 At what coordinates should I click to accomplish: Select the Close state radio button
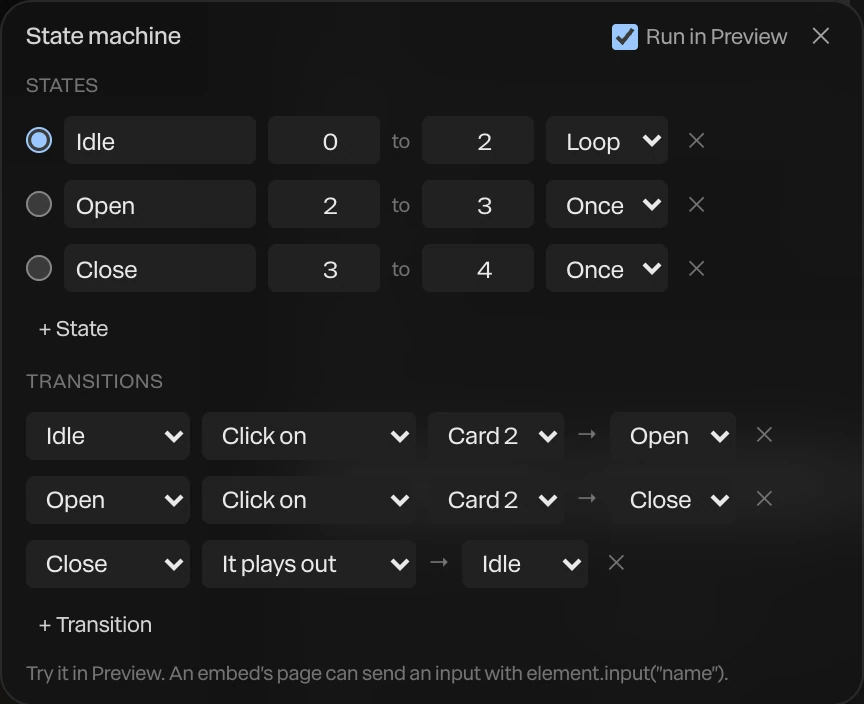point(39,268)
